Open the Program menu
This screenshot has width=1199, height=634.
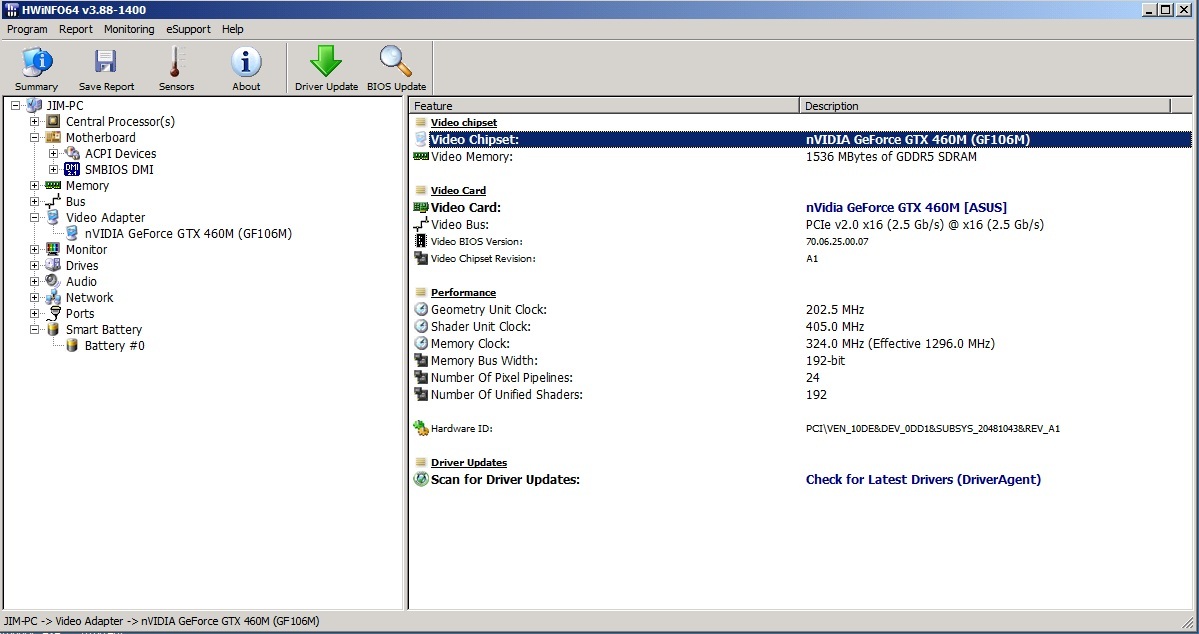coord(27,29)
